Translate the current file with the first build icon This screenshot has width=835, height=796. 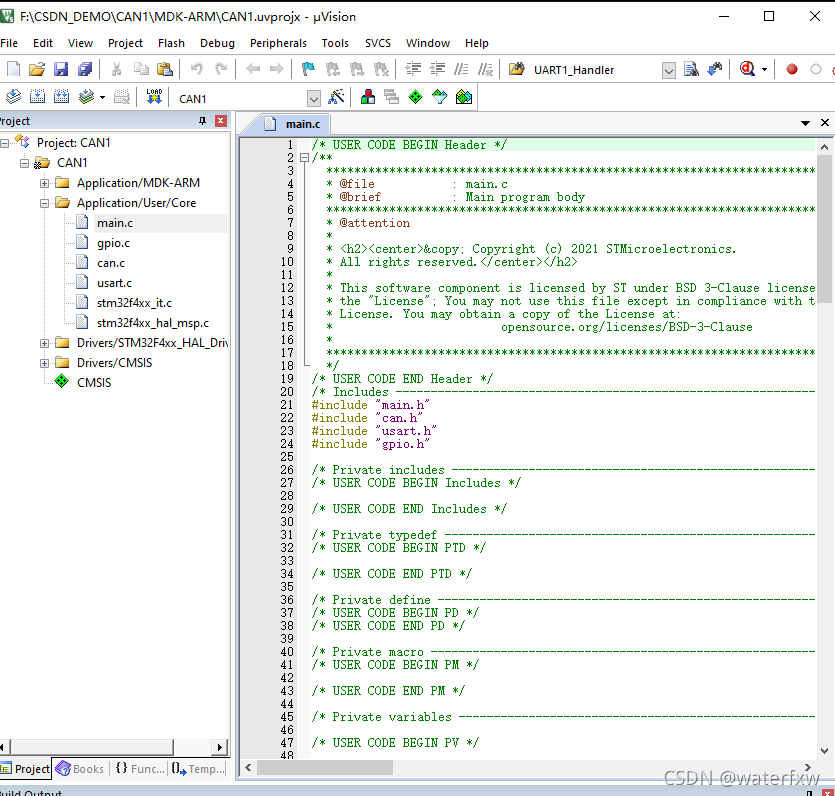[13, 97]
